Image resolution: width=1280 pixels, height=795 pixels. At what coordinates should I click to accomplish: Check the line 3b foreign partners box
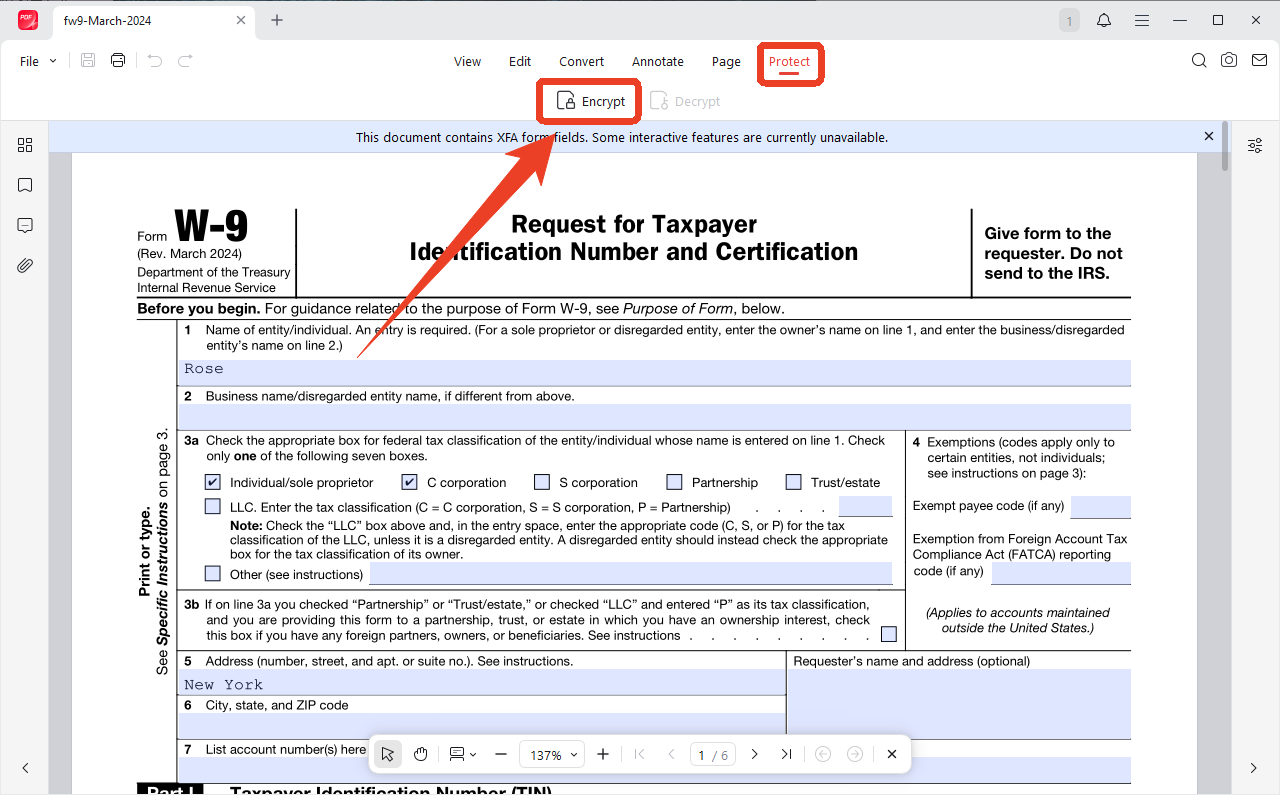(889, 634)
